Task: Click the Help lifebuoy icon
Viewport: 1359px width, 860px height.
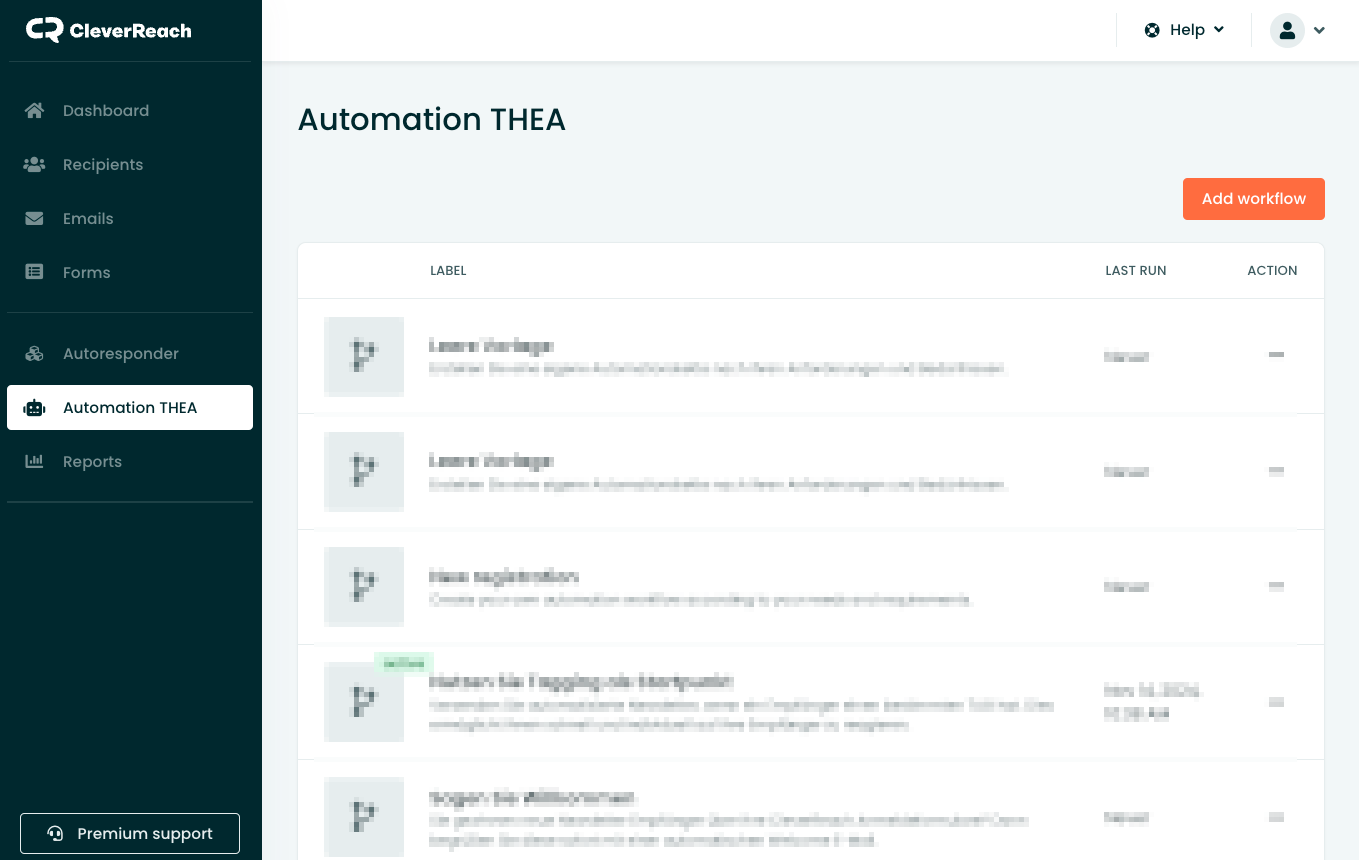Action: [x=1152, y=30]
